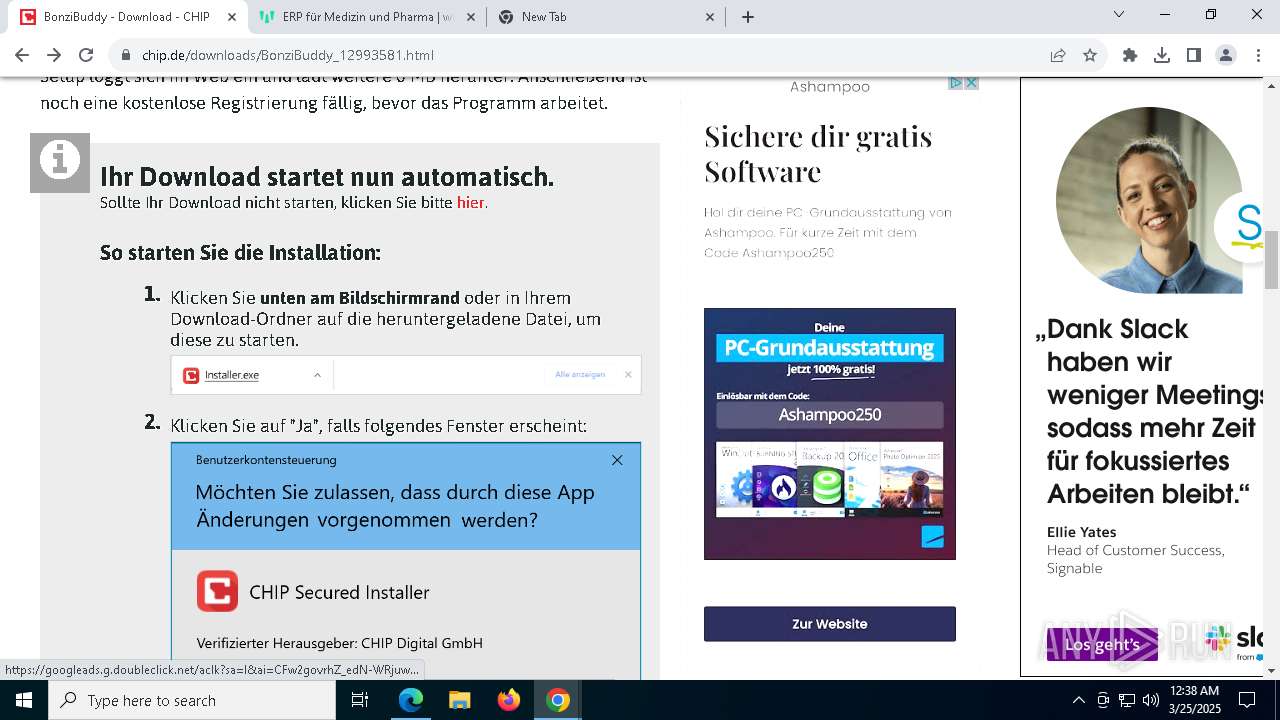Open the notification center icon

(1248, 700)
